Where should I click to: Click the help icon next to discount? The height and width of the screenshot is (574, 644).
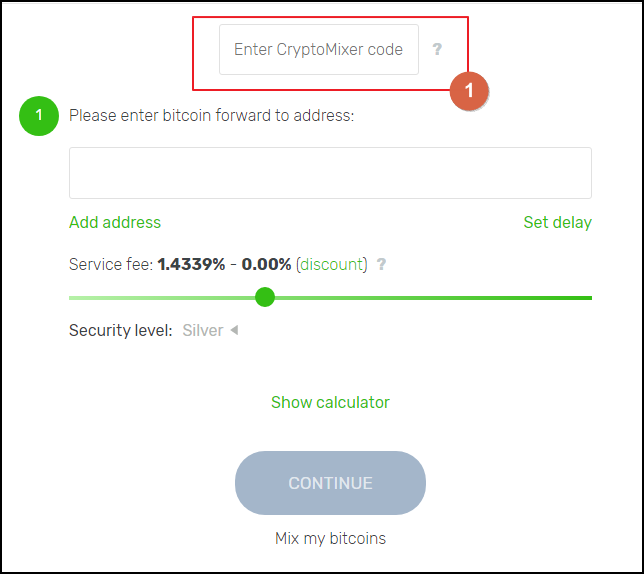point(381,265)
